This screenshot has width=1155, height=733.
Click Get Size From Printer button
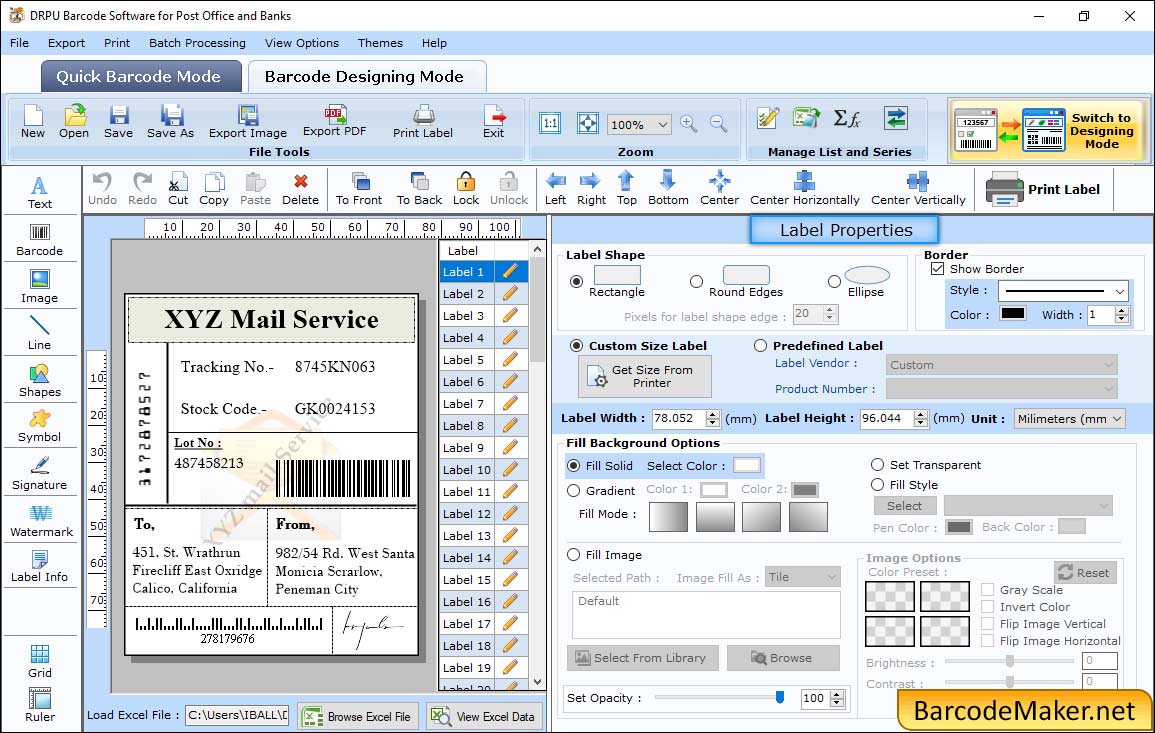(x=645, y=376)
